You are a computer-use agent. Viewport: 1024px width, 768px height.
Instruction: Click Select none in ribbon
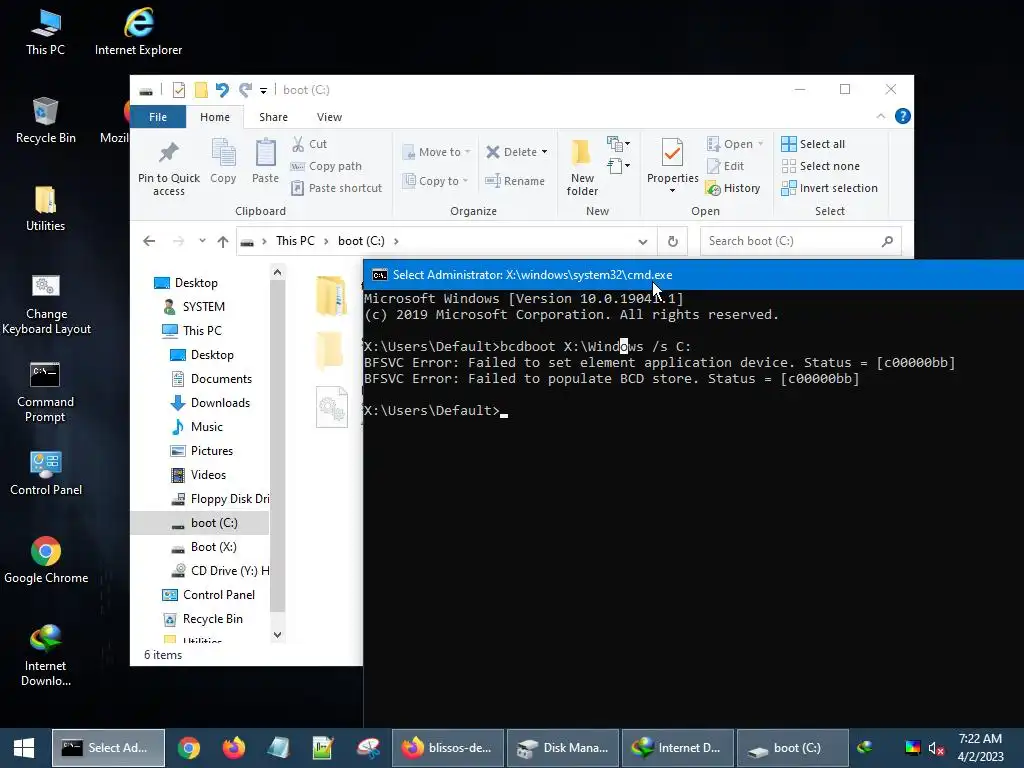pos(821,166)
